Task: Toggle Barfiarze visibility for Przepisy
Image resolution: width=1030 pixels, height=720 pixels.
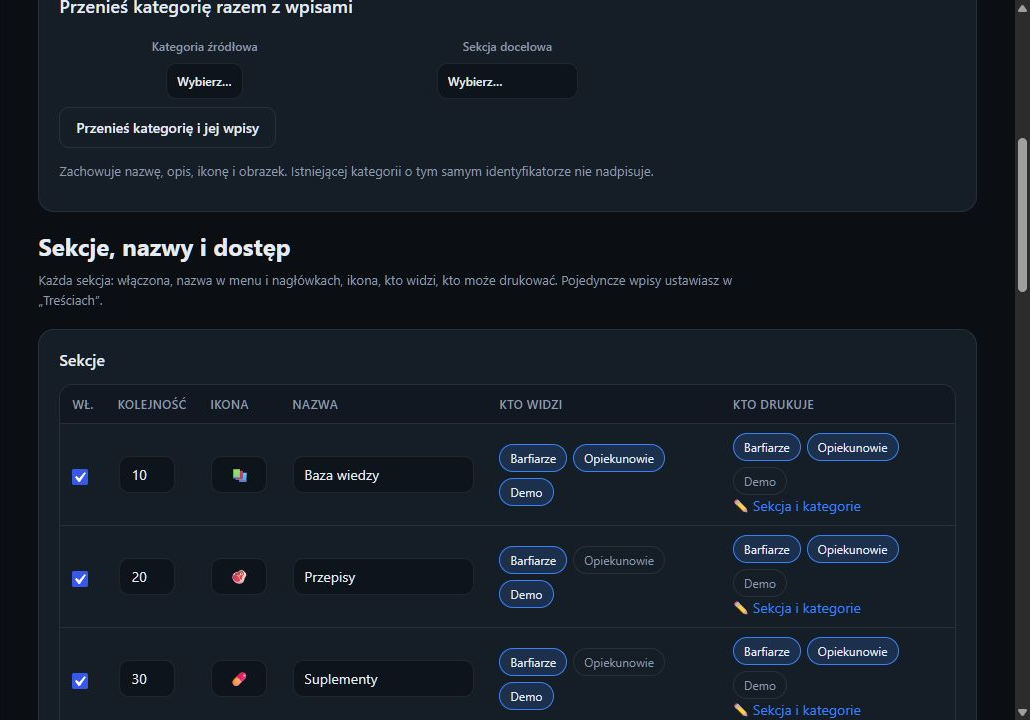Action: coord(533,560)
